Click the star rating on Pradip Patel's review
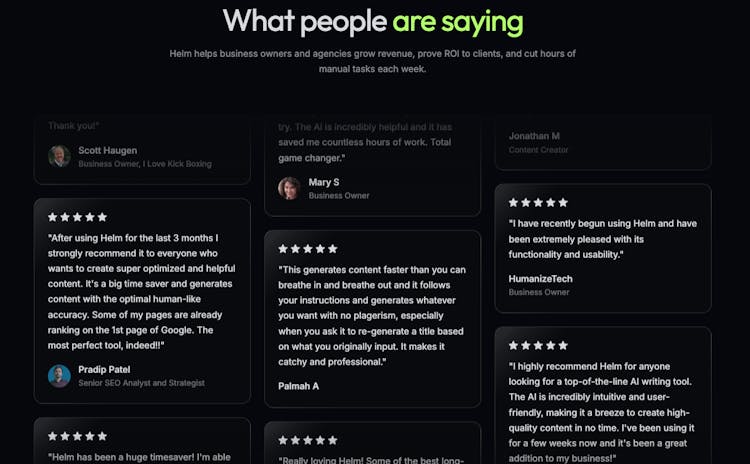The image size is (750, 464). (77, 217)
